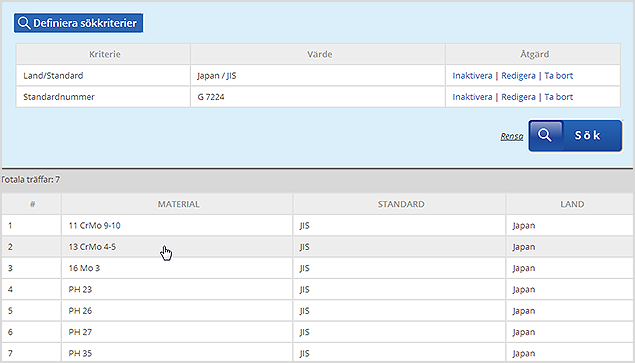Click JIS in the 11 CrMo 9-10 row
This screenshot has width=635, height=363.
[x=305, y=226]
